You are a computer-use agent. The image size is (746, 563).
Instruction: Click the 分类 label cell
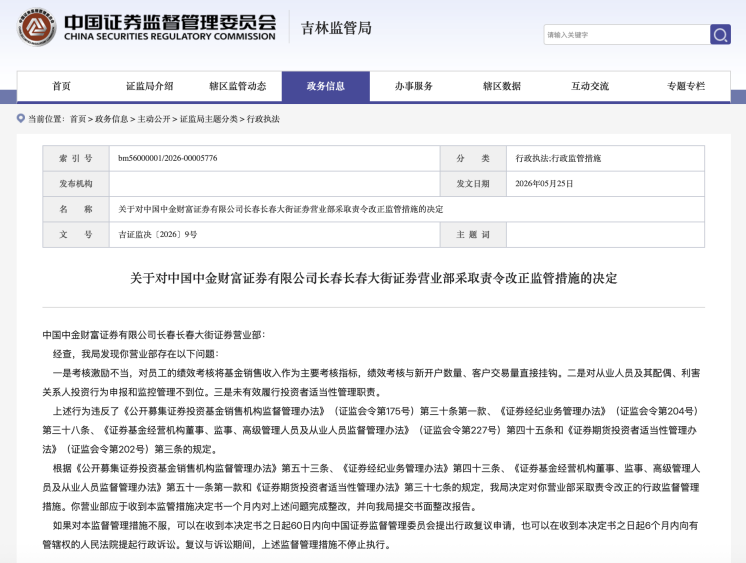(x=473, y=158)
